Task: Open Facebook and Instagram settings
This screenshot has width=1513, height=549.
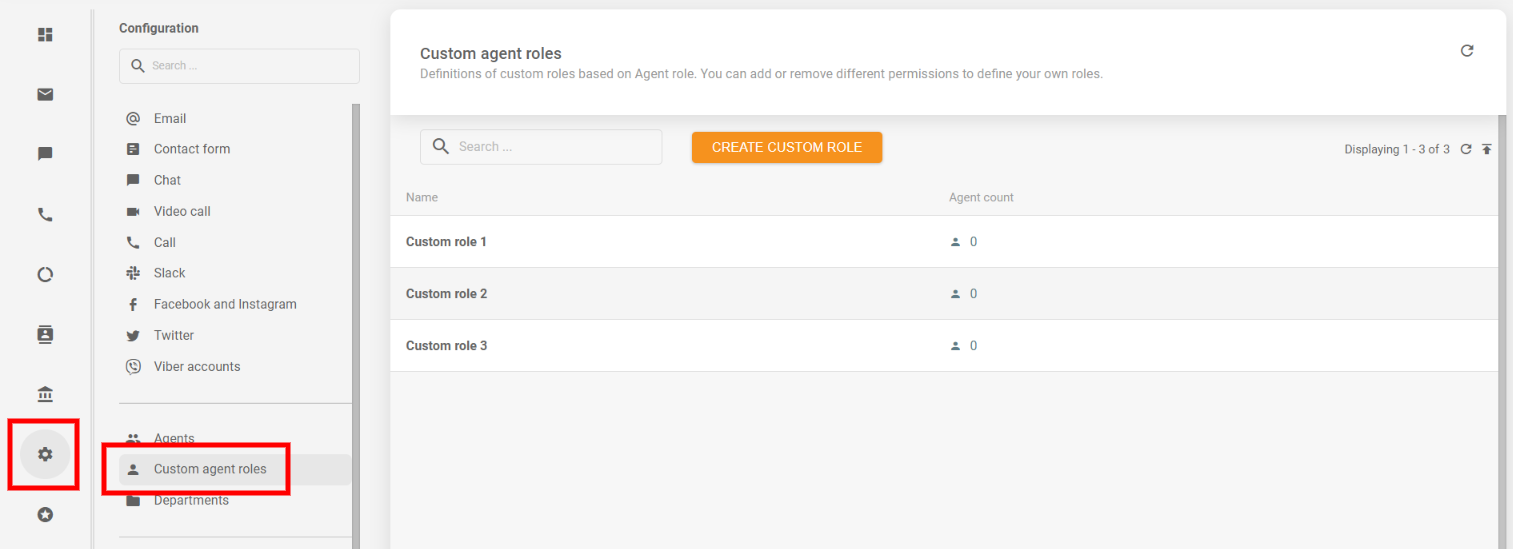Action: pos(225,304)
